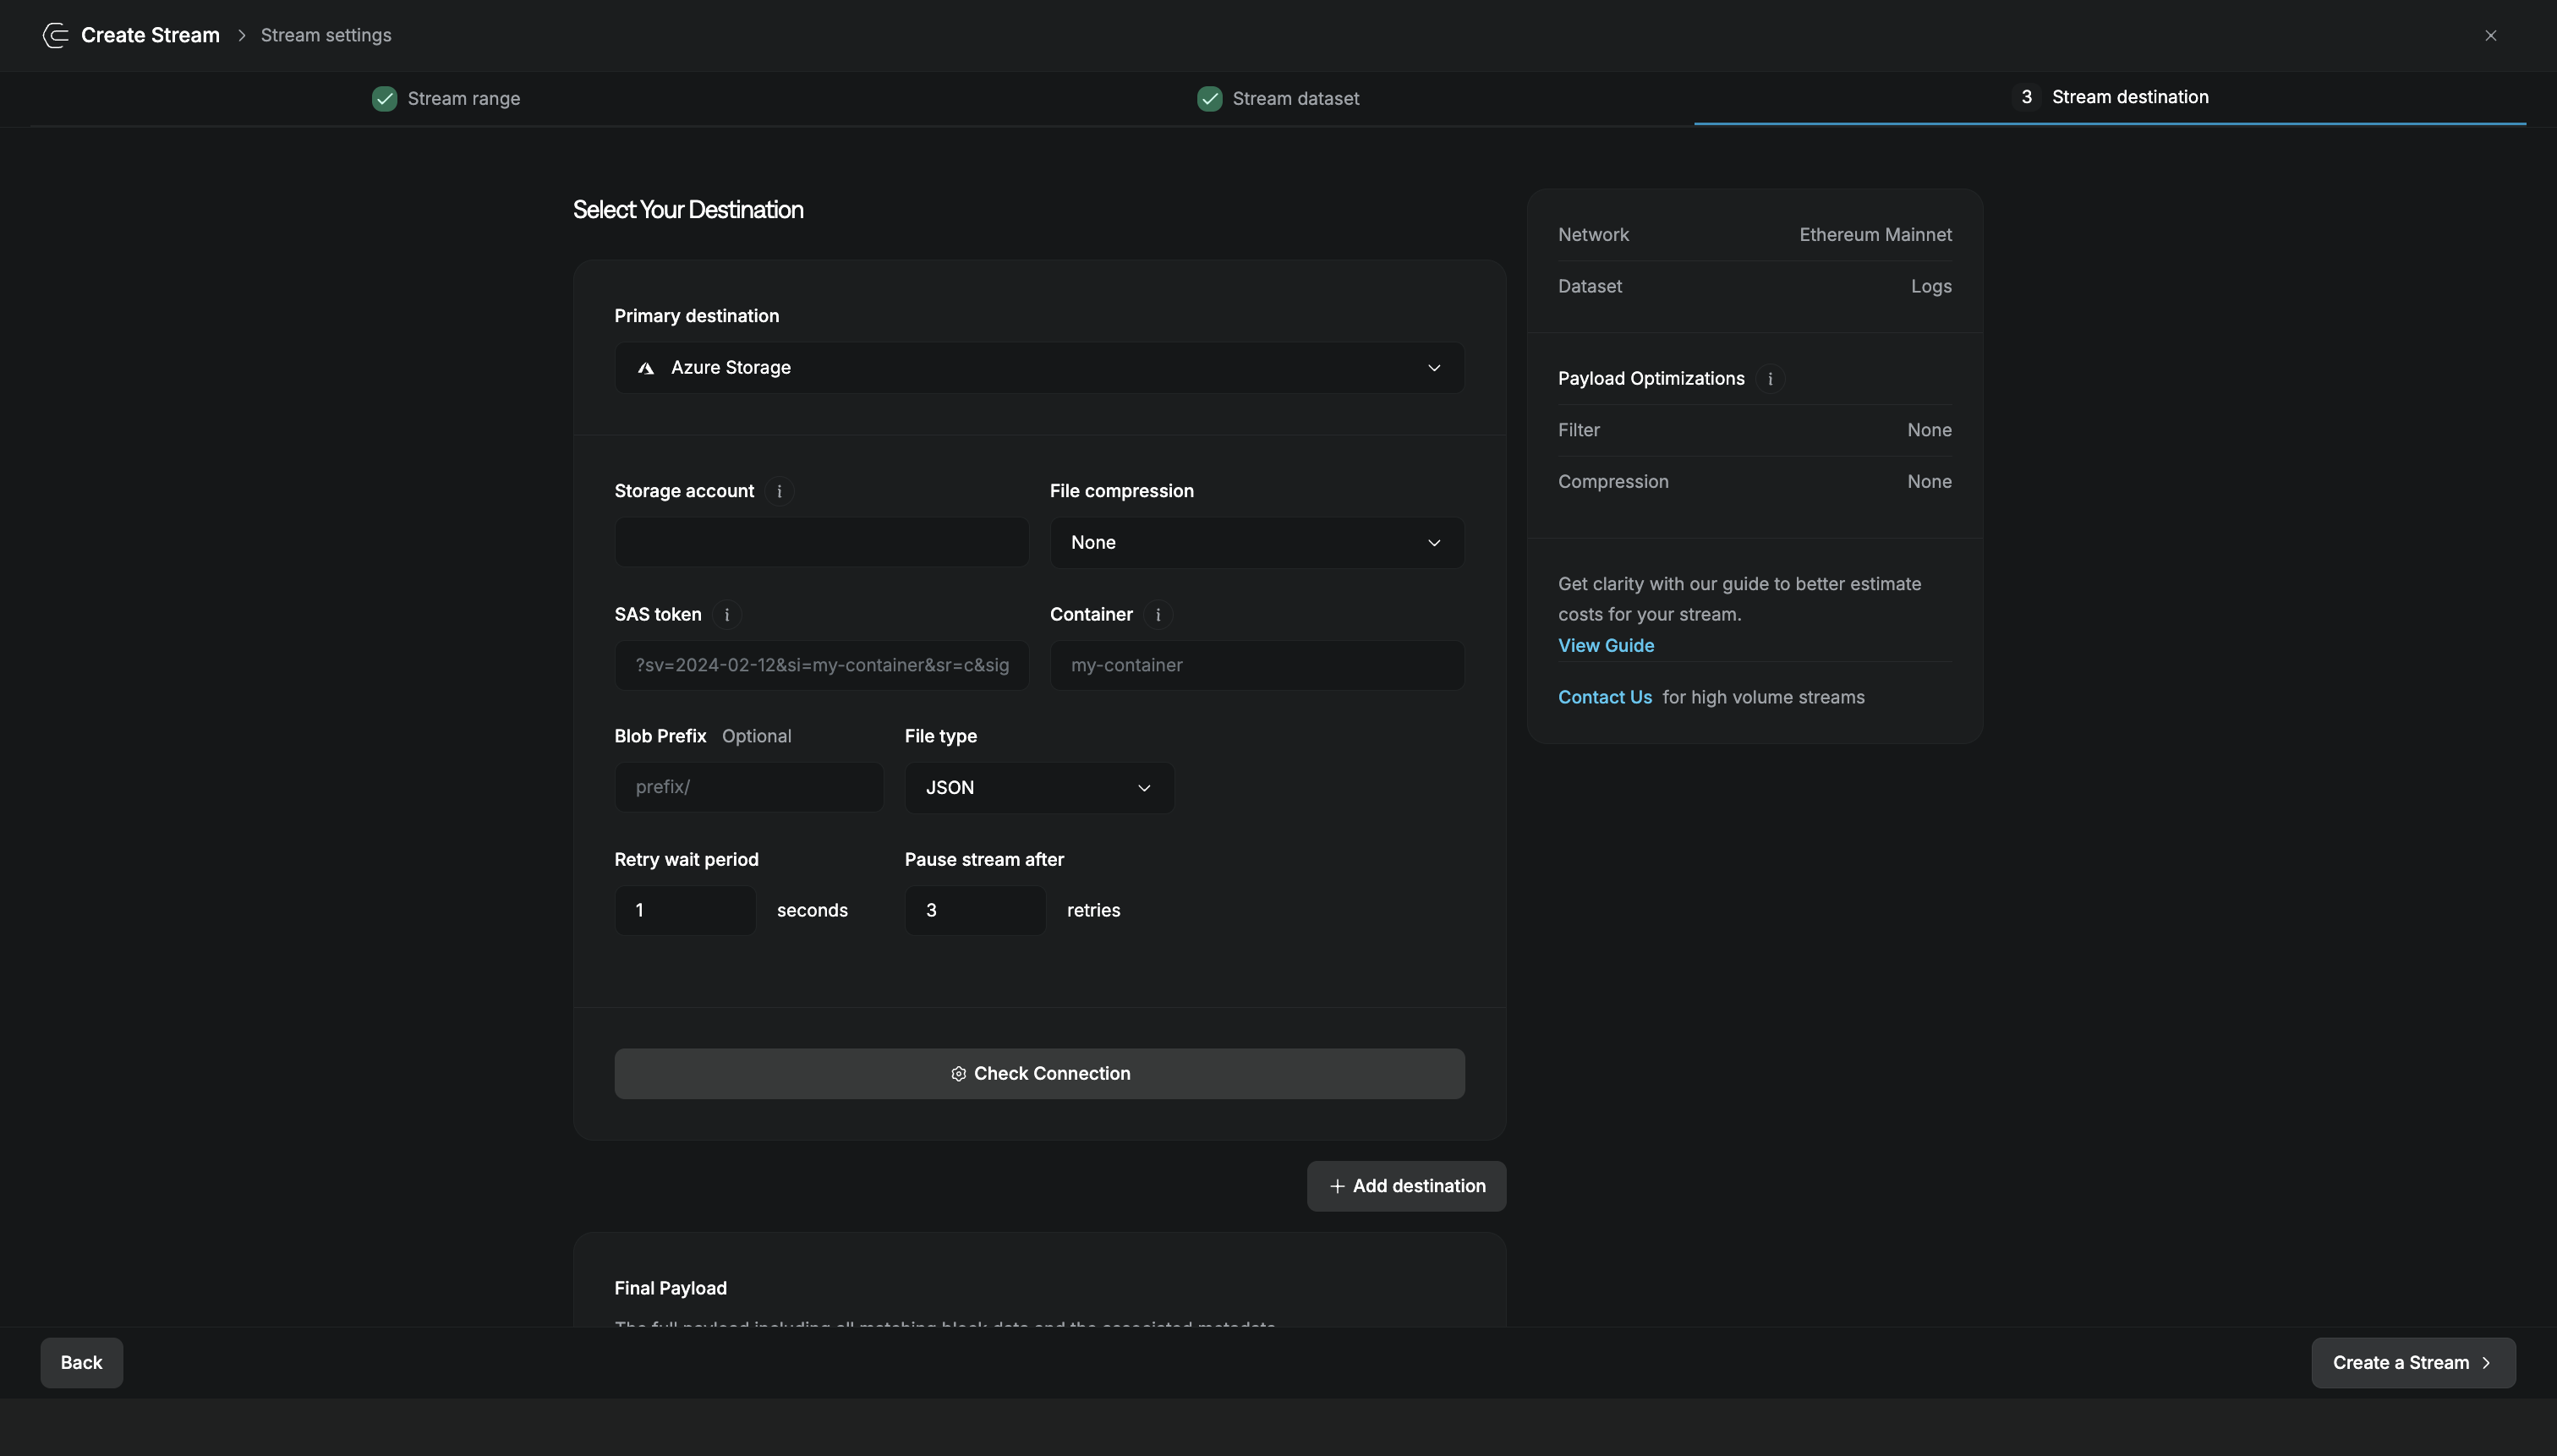Image resolution: width=2557 pixels, height=1456 pixels.
Task: Click the Check Connection button
Action: 1039,1074
